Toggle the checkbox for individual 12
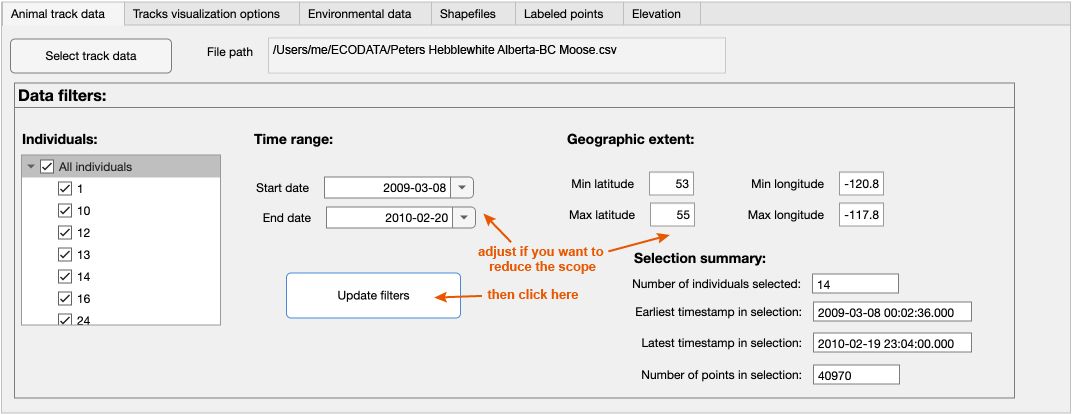1073x415 pixels. 65,233
